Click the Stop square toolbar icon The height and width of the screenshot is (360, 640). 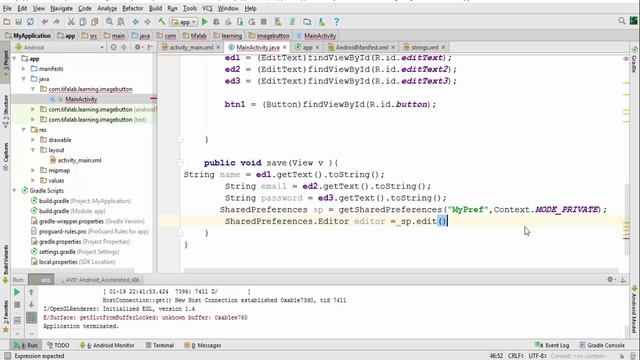click(264, 22)
